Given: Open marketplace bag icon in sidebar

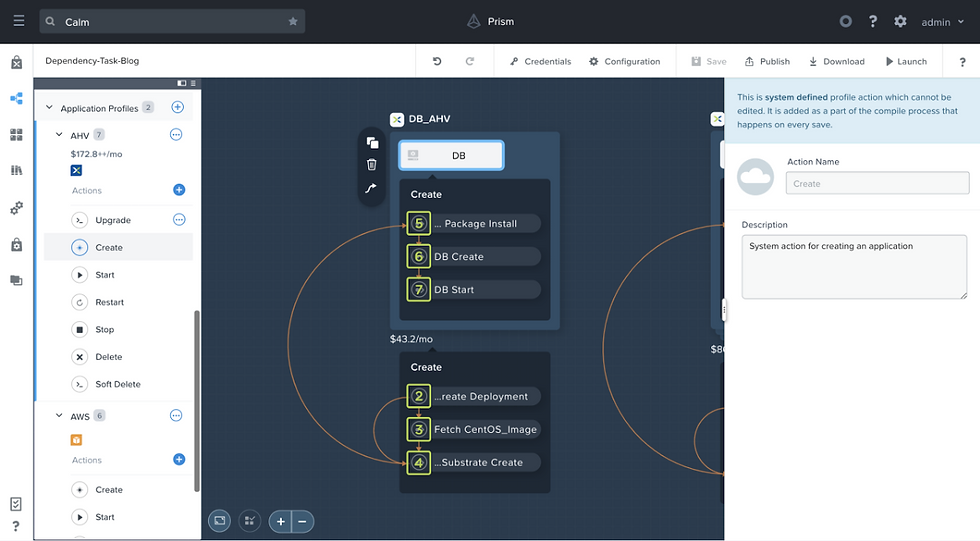Looking at the screenshot, I should coord(17,62).
